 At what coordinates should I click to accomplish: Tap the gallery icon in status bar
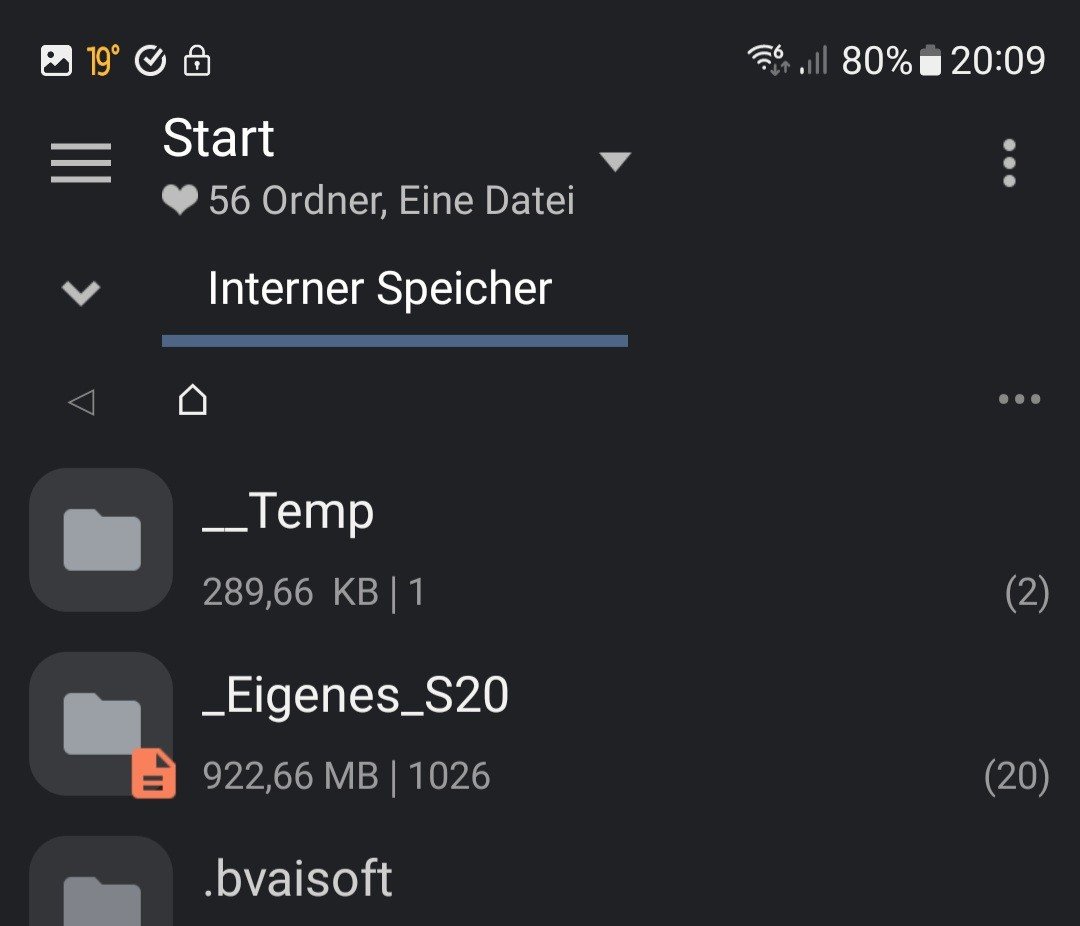56,62
